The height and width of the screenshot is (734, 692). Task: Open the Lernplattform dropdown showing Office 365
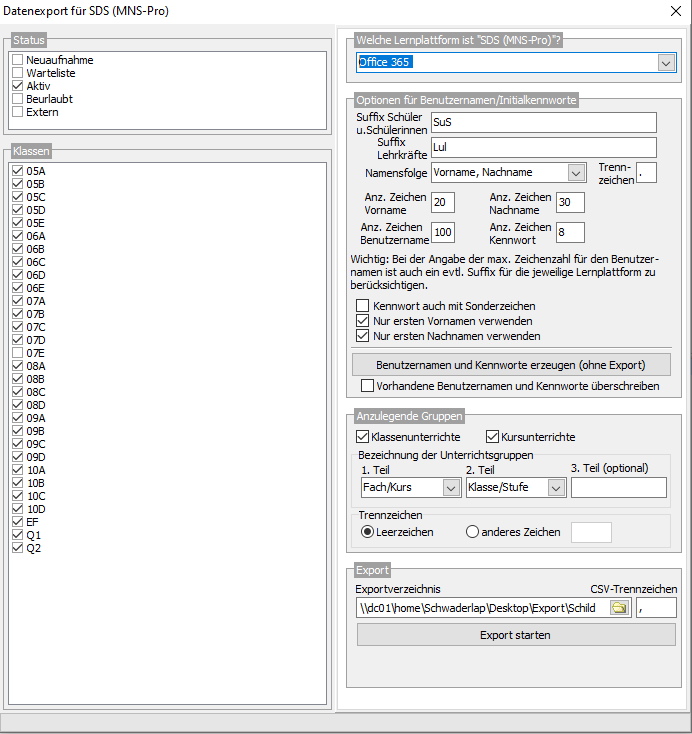pos(667,62)
